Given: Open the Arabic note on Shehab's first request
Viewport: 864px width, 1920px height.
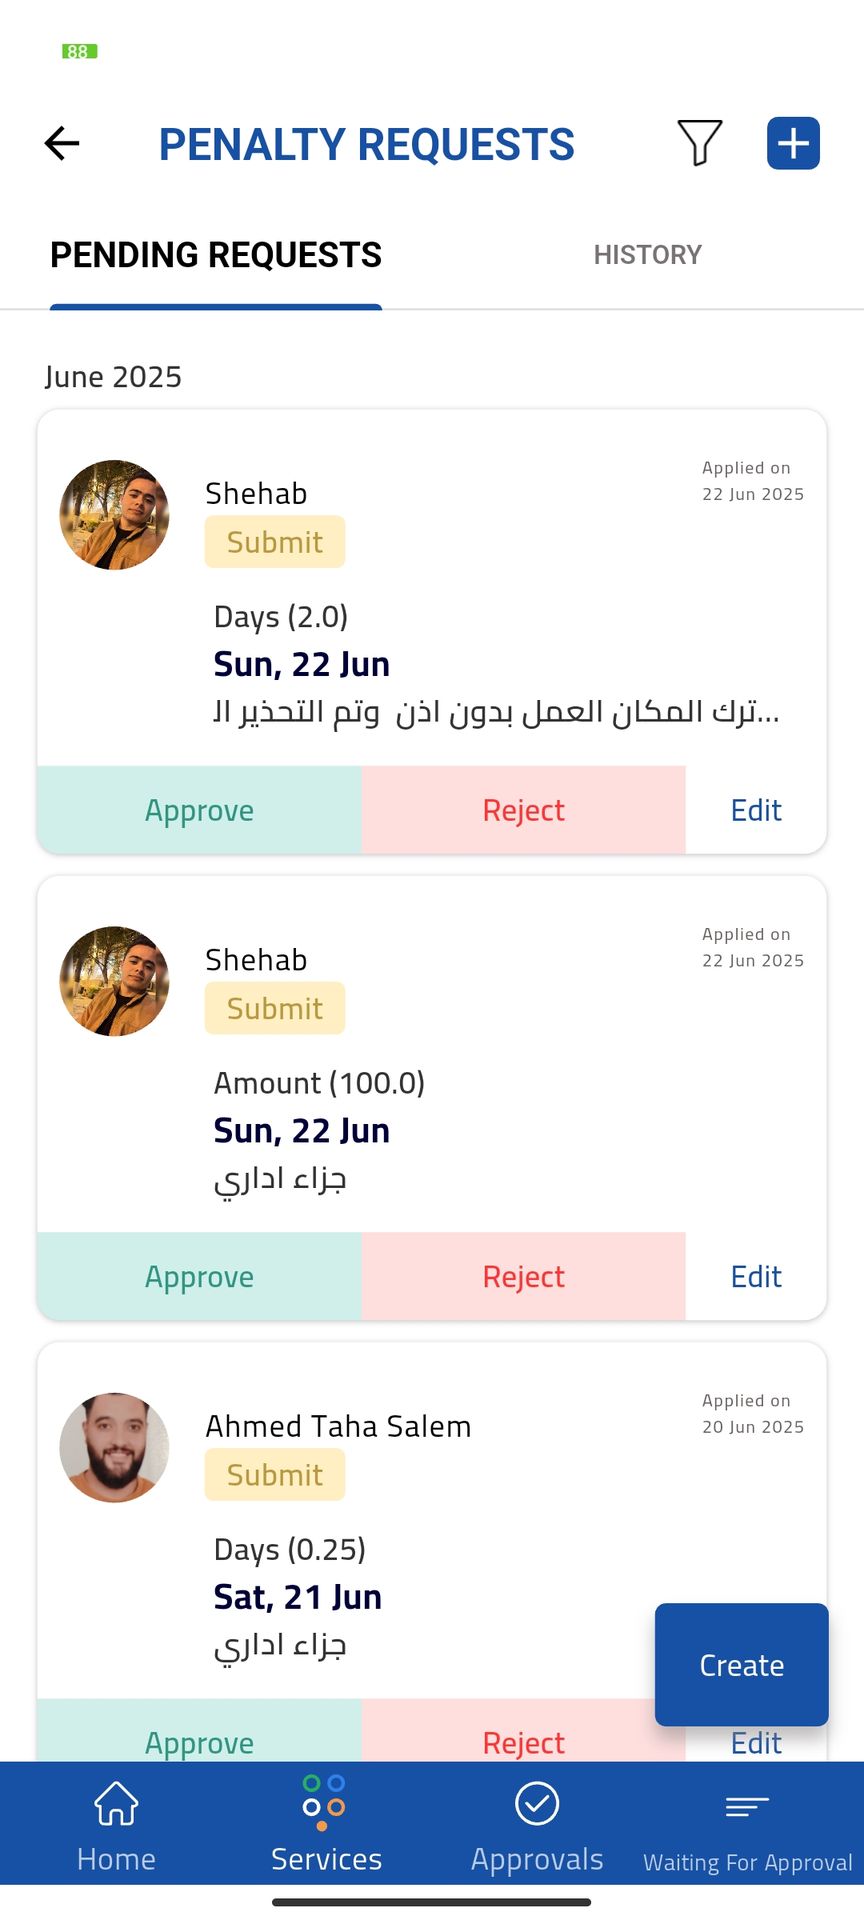Looking at the screenshot, I should click(496, 712).
